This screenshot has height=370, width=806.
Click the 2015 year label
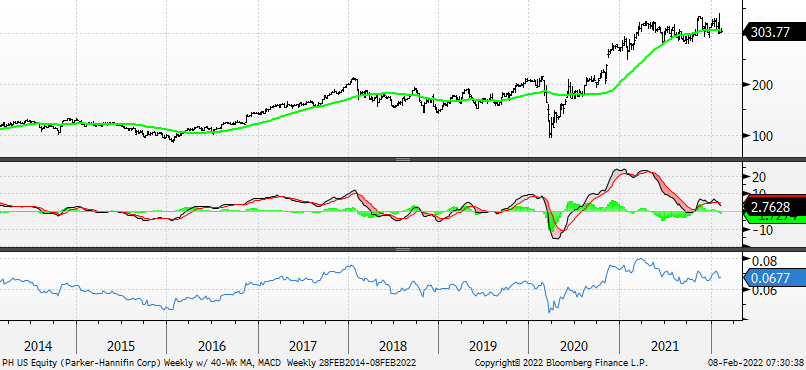pyautogui.click(x=121, y=346)
